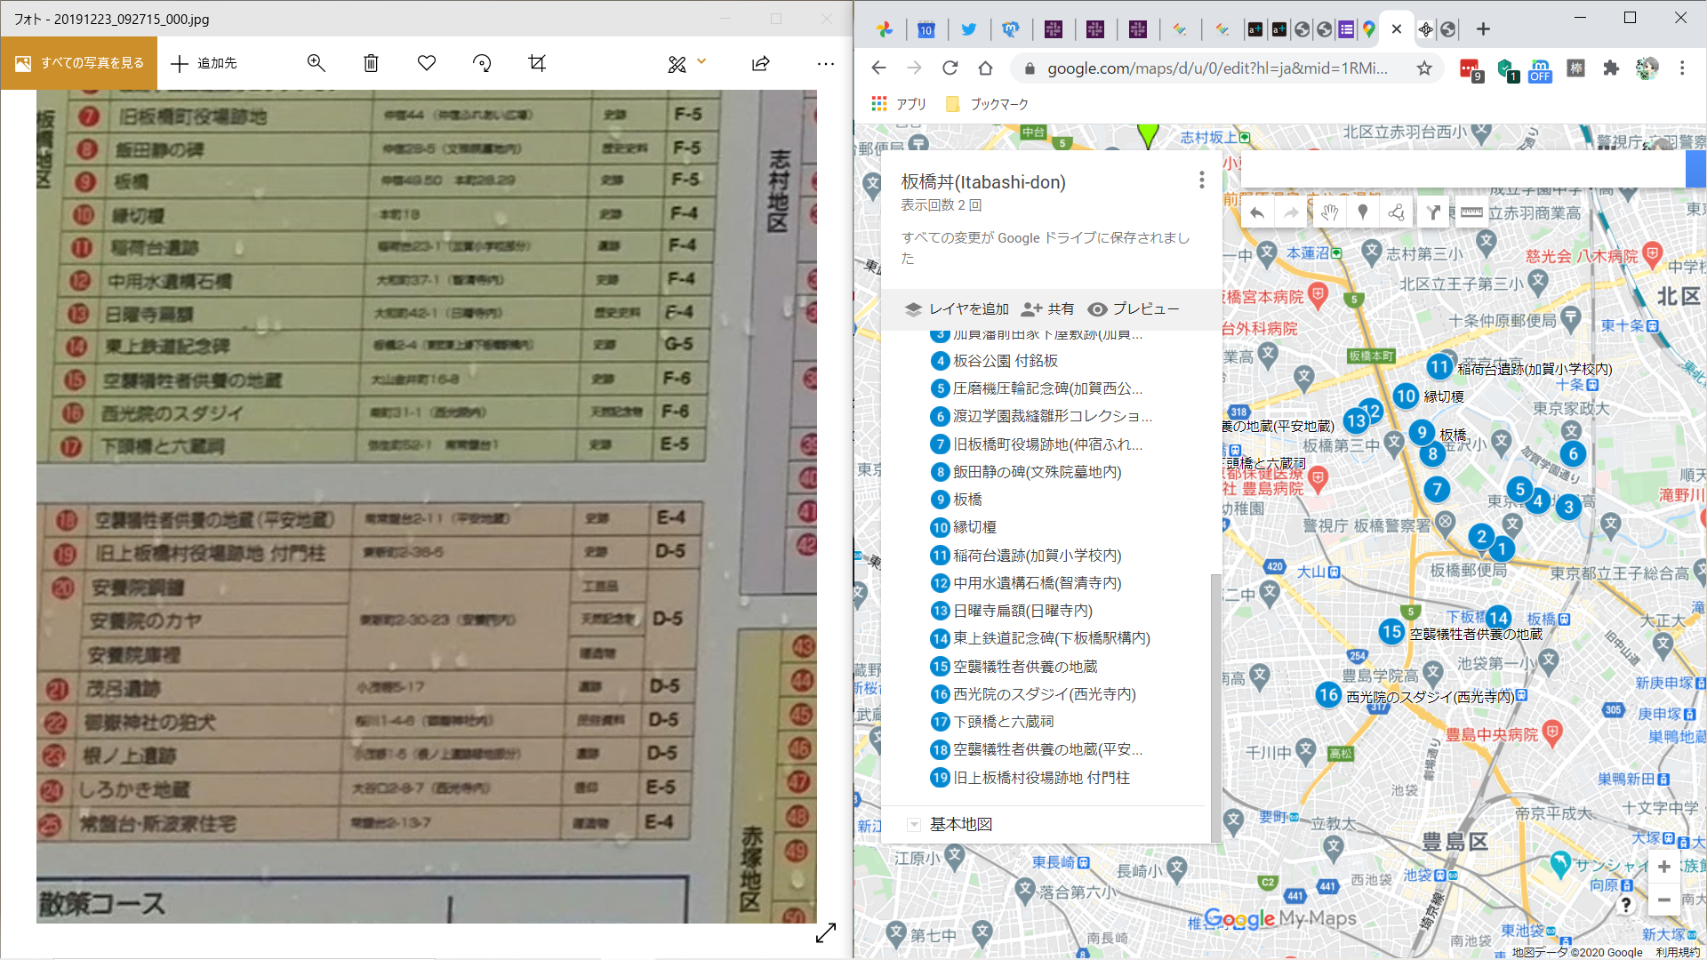The width and height of the screenshot is (1707, 960).
Task: Open the Edit & Create dropdown in Photos
Action: point(686,63)
